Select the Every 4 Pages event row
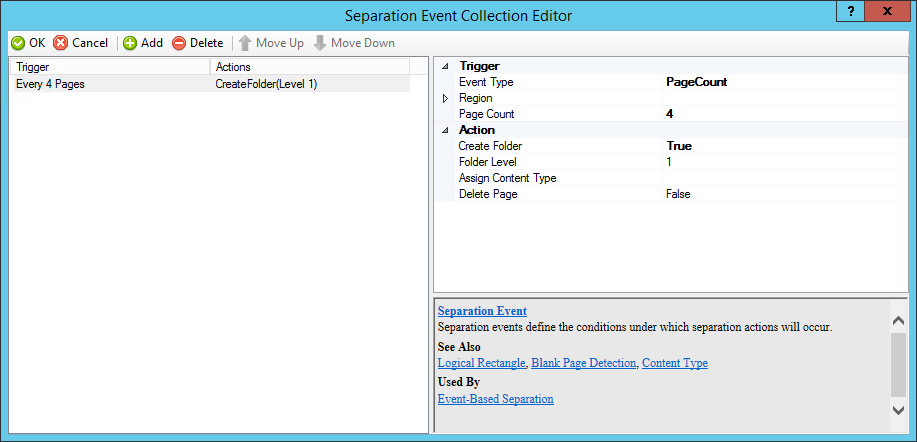Screen dimensions: 917x442 (x=50, y=84)
